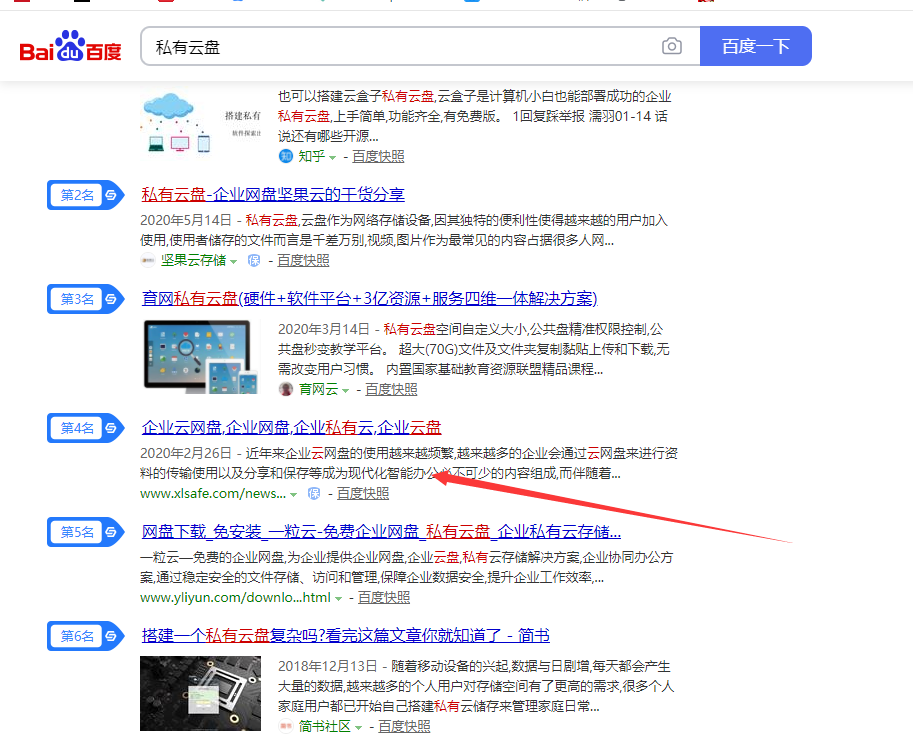The image size is (913, 749).
Task: Open the 育网私有云盘 result title
Action: pos(369,299)
